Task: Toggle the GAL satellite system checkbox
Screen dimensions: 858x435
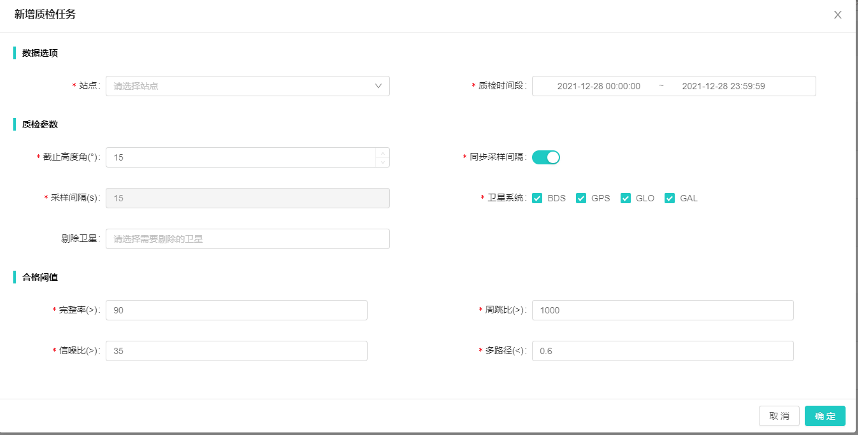Action: pos(670,198)
